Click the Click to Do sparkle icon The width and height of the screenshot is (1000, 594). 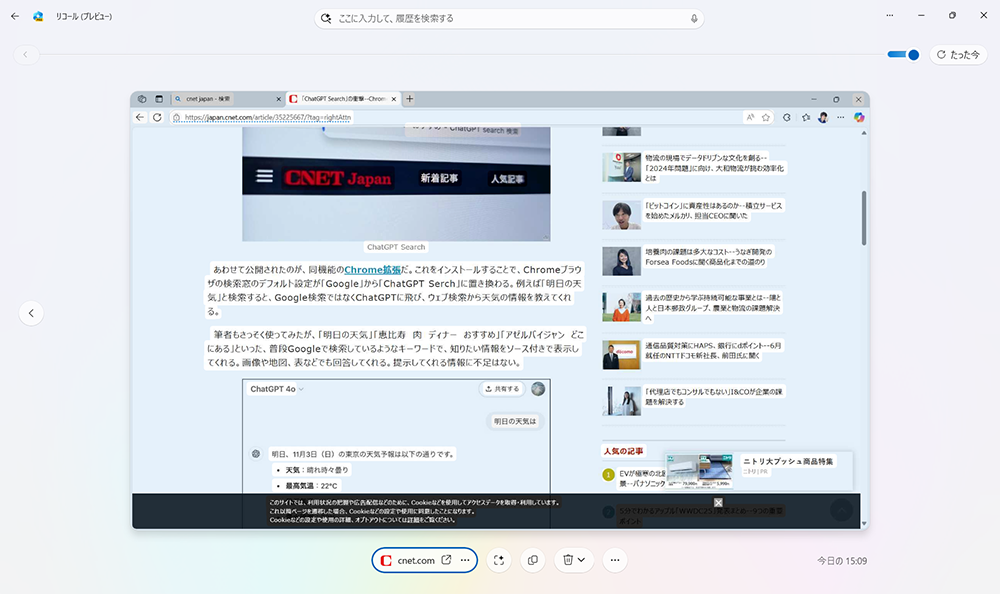[x=499, y=560]
